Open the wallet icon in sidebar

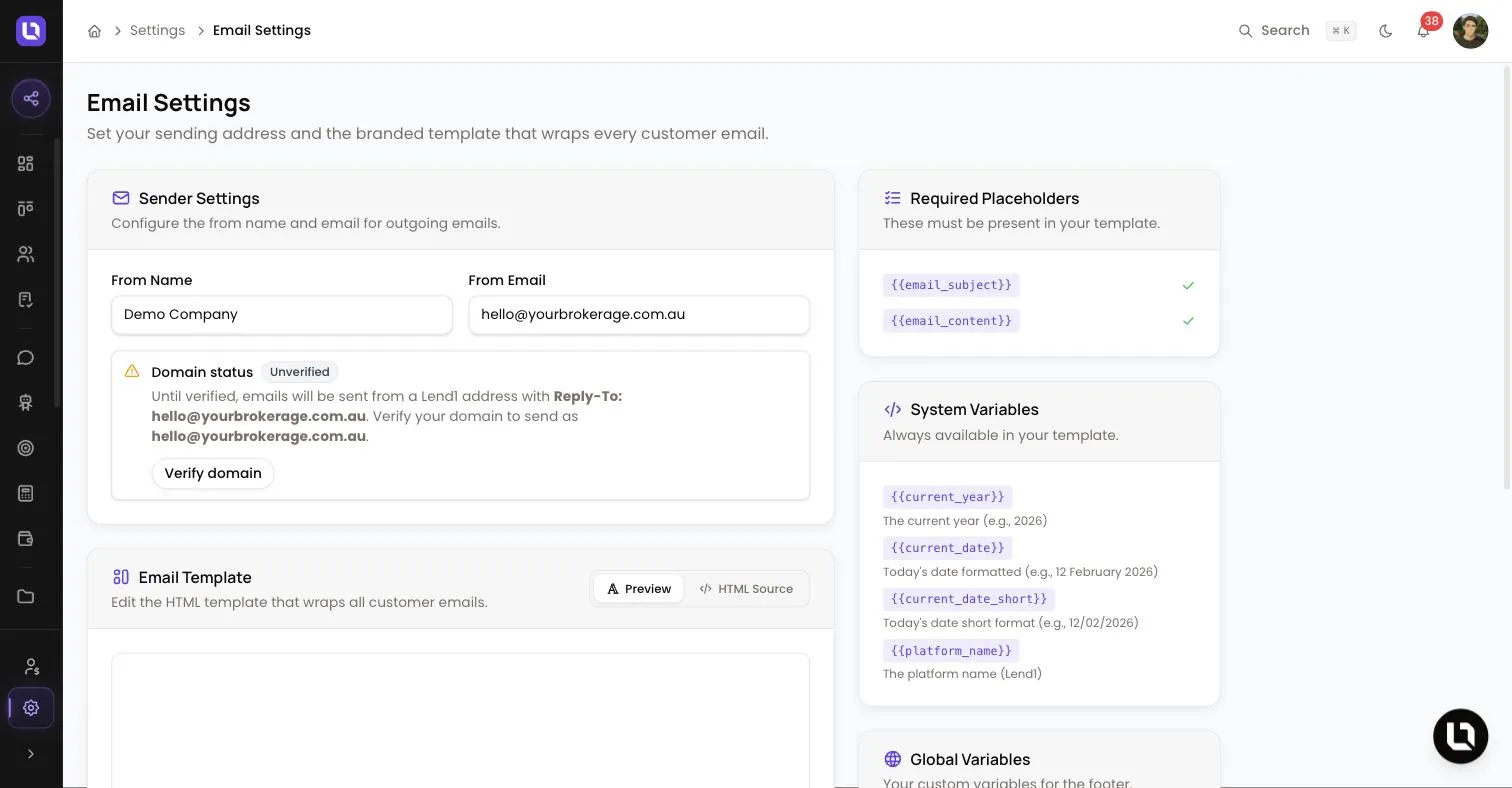point(26,538)
